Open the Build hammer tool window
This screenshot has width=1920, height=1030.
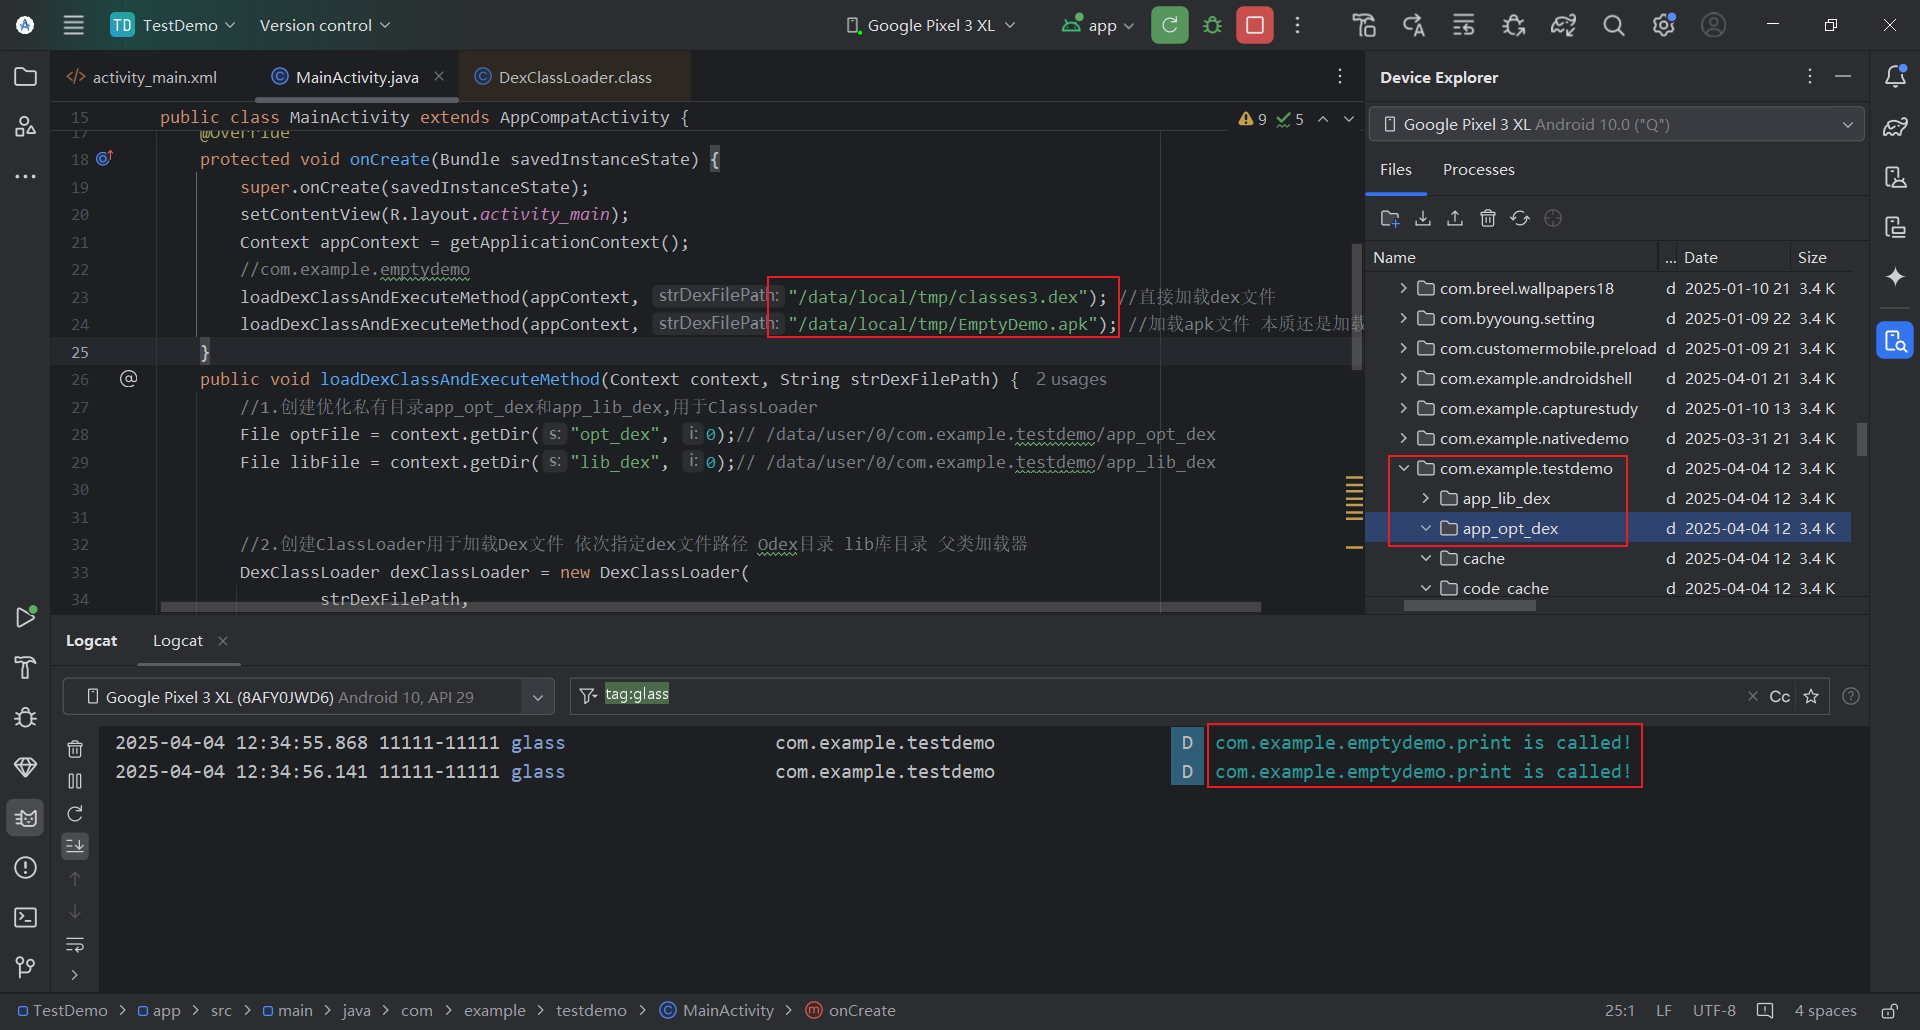click(x=26, y=667)
